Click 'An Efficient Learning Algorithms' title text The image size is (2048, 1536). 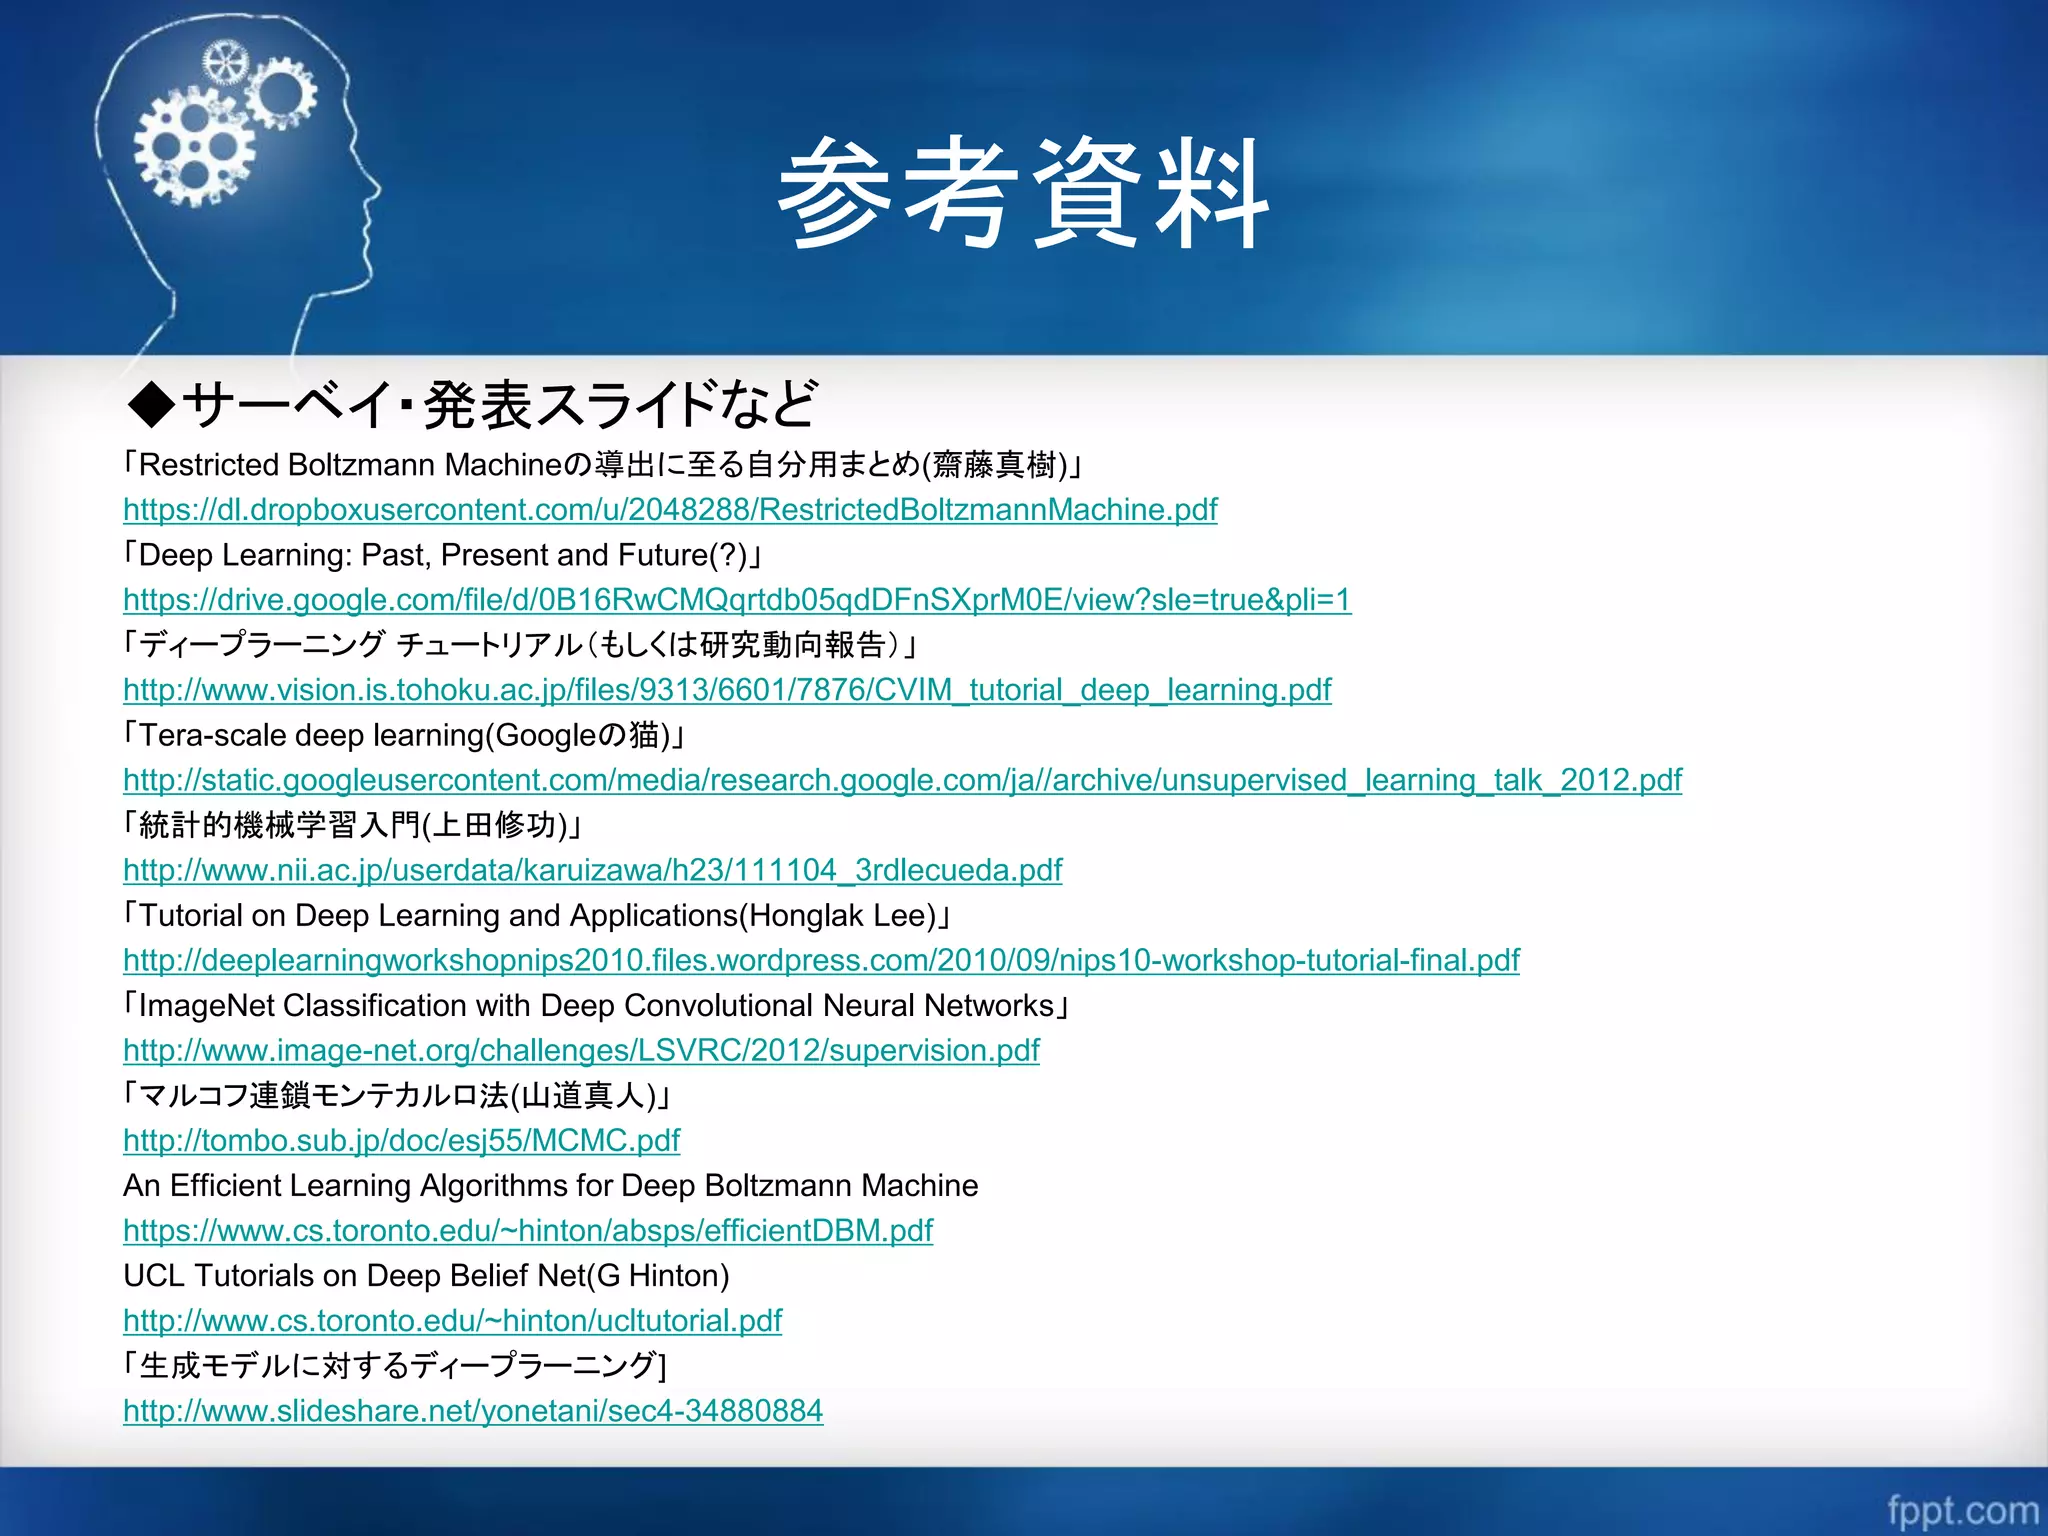(x=551, y=1185)
